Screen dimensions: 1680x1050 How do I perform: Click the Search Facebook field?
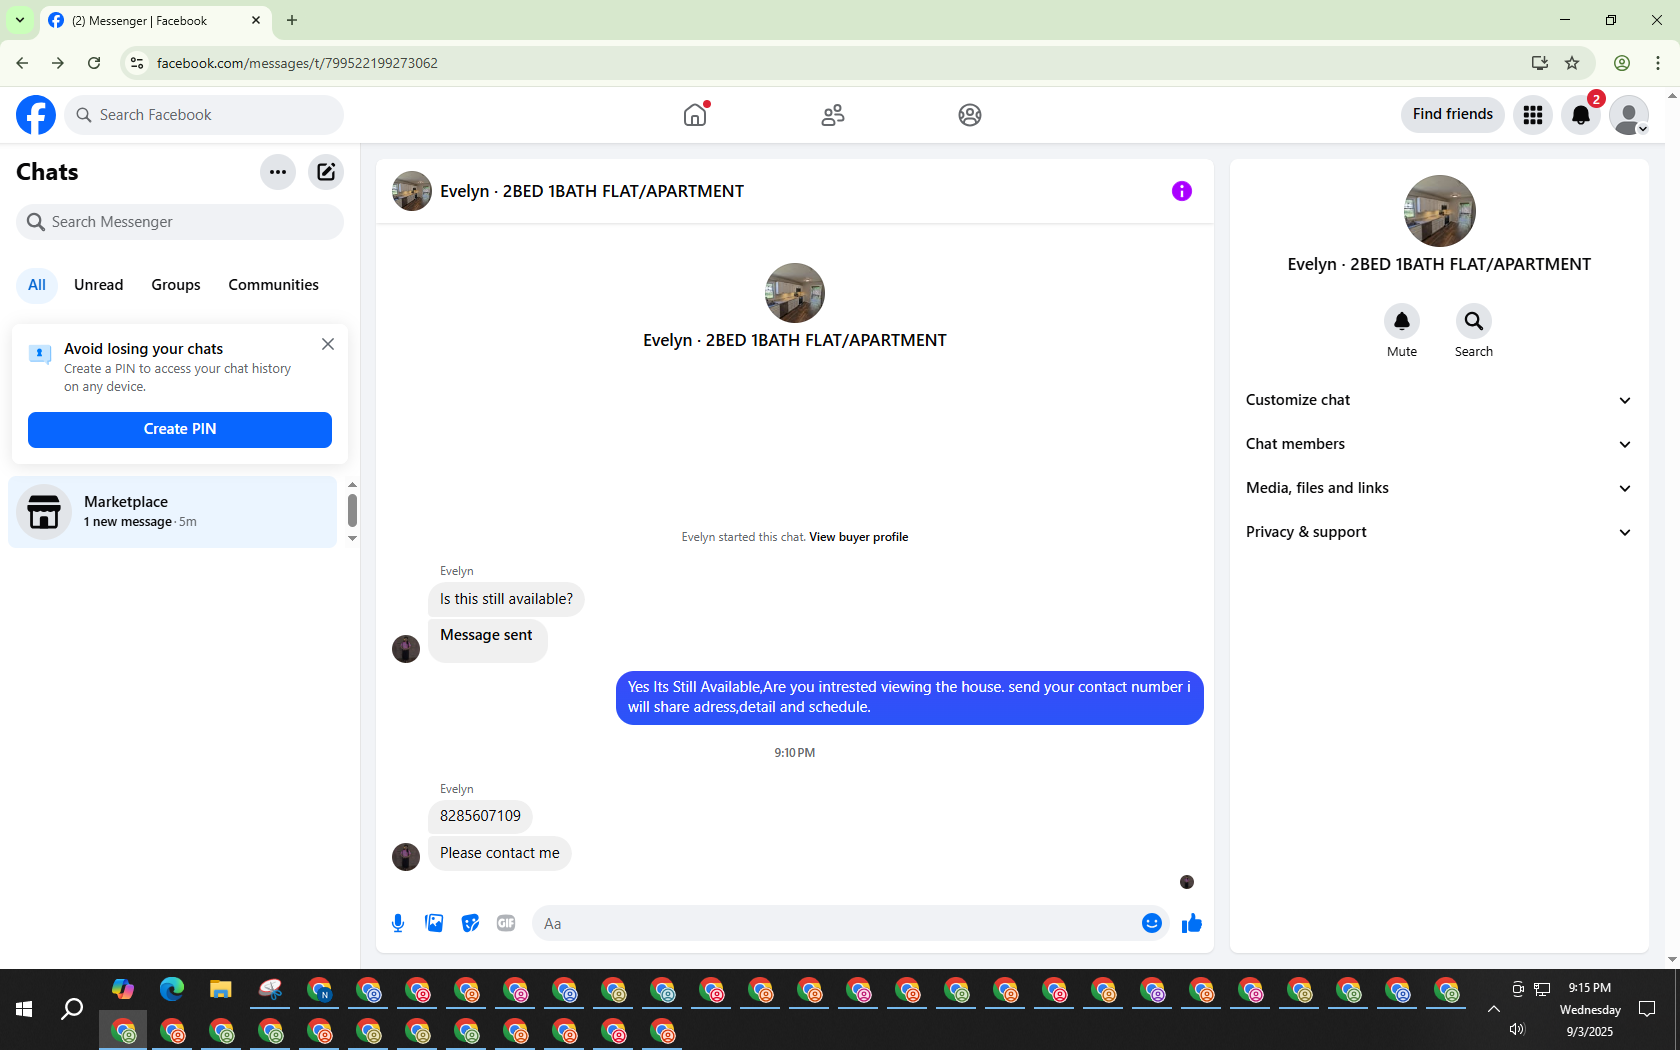coord(204,115)
